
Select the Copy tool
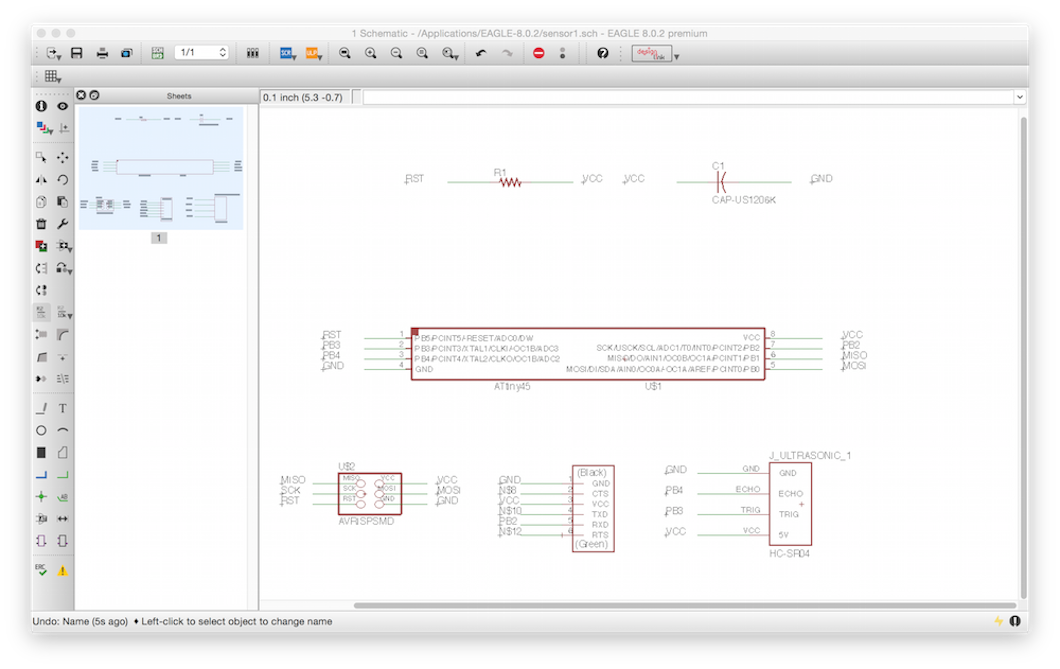[41, 202]
